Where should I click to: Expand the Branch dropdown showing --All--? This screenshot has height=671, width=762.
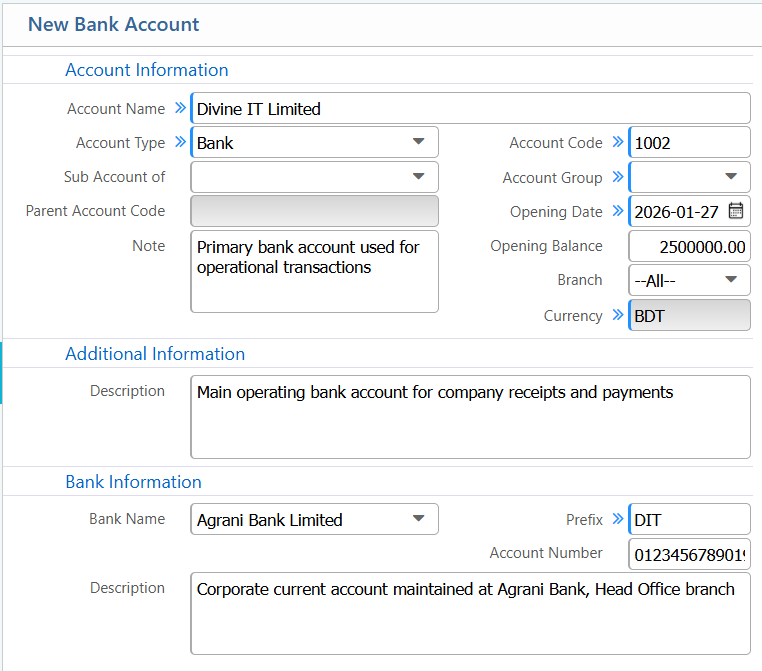click(x=690, y=280)
